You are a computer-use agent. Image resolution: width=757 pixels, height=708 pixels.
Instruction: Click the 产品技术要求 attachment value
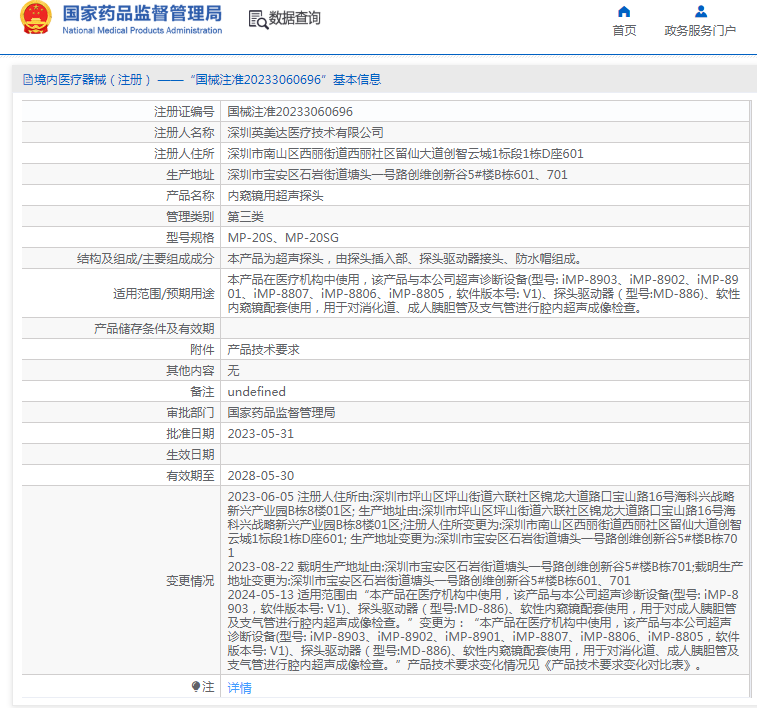point(263,350)
